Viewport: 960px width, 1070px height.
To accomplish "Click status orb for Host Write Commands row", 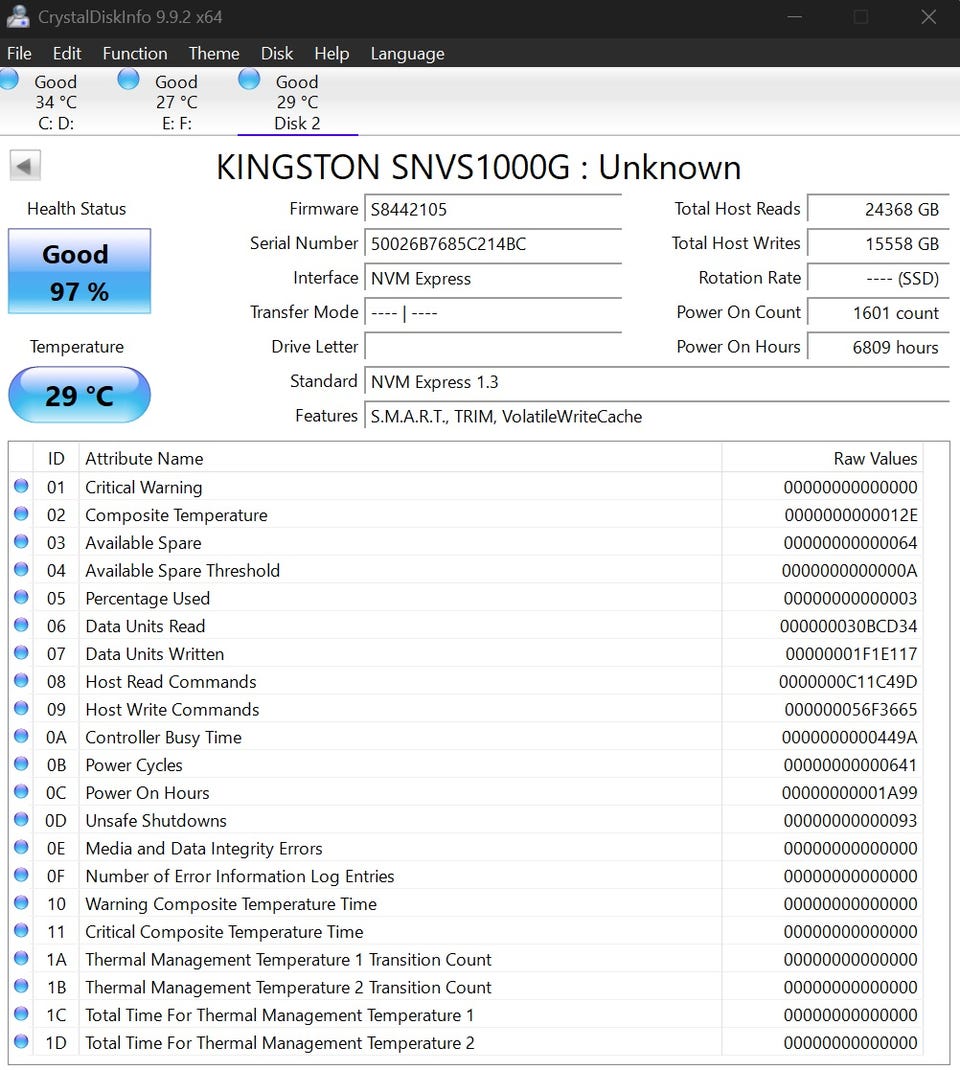I will pos(21,708).
